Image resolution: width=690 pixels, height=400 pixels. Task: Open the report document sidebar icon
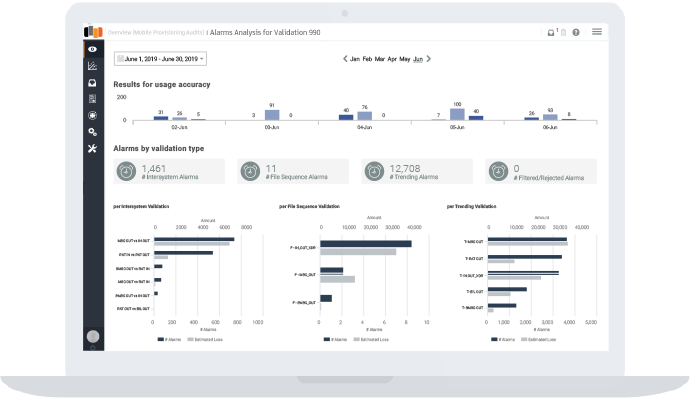[92, 99]
